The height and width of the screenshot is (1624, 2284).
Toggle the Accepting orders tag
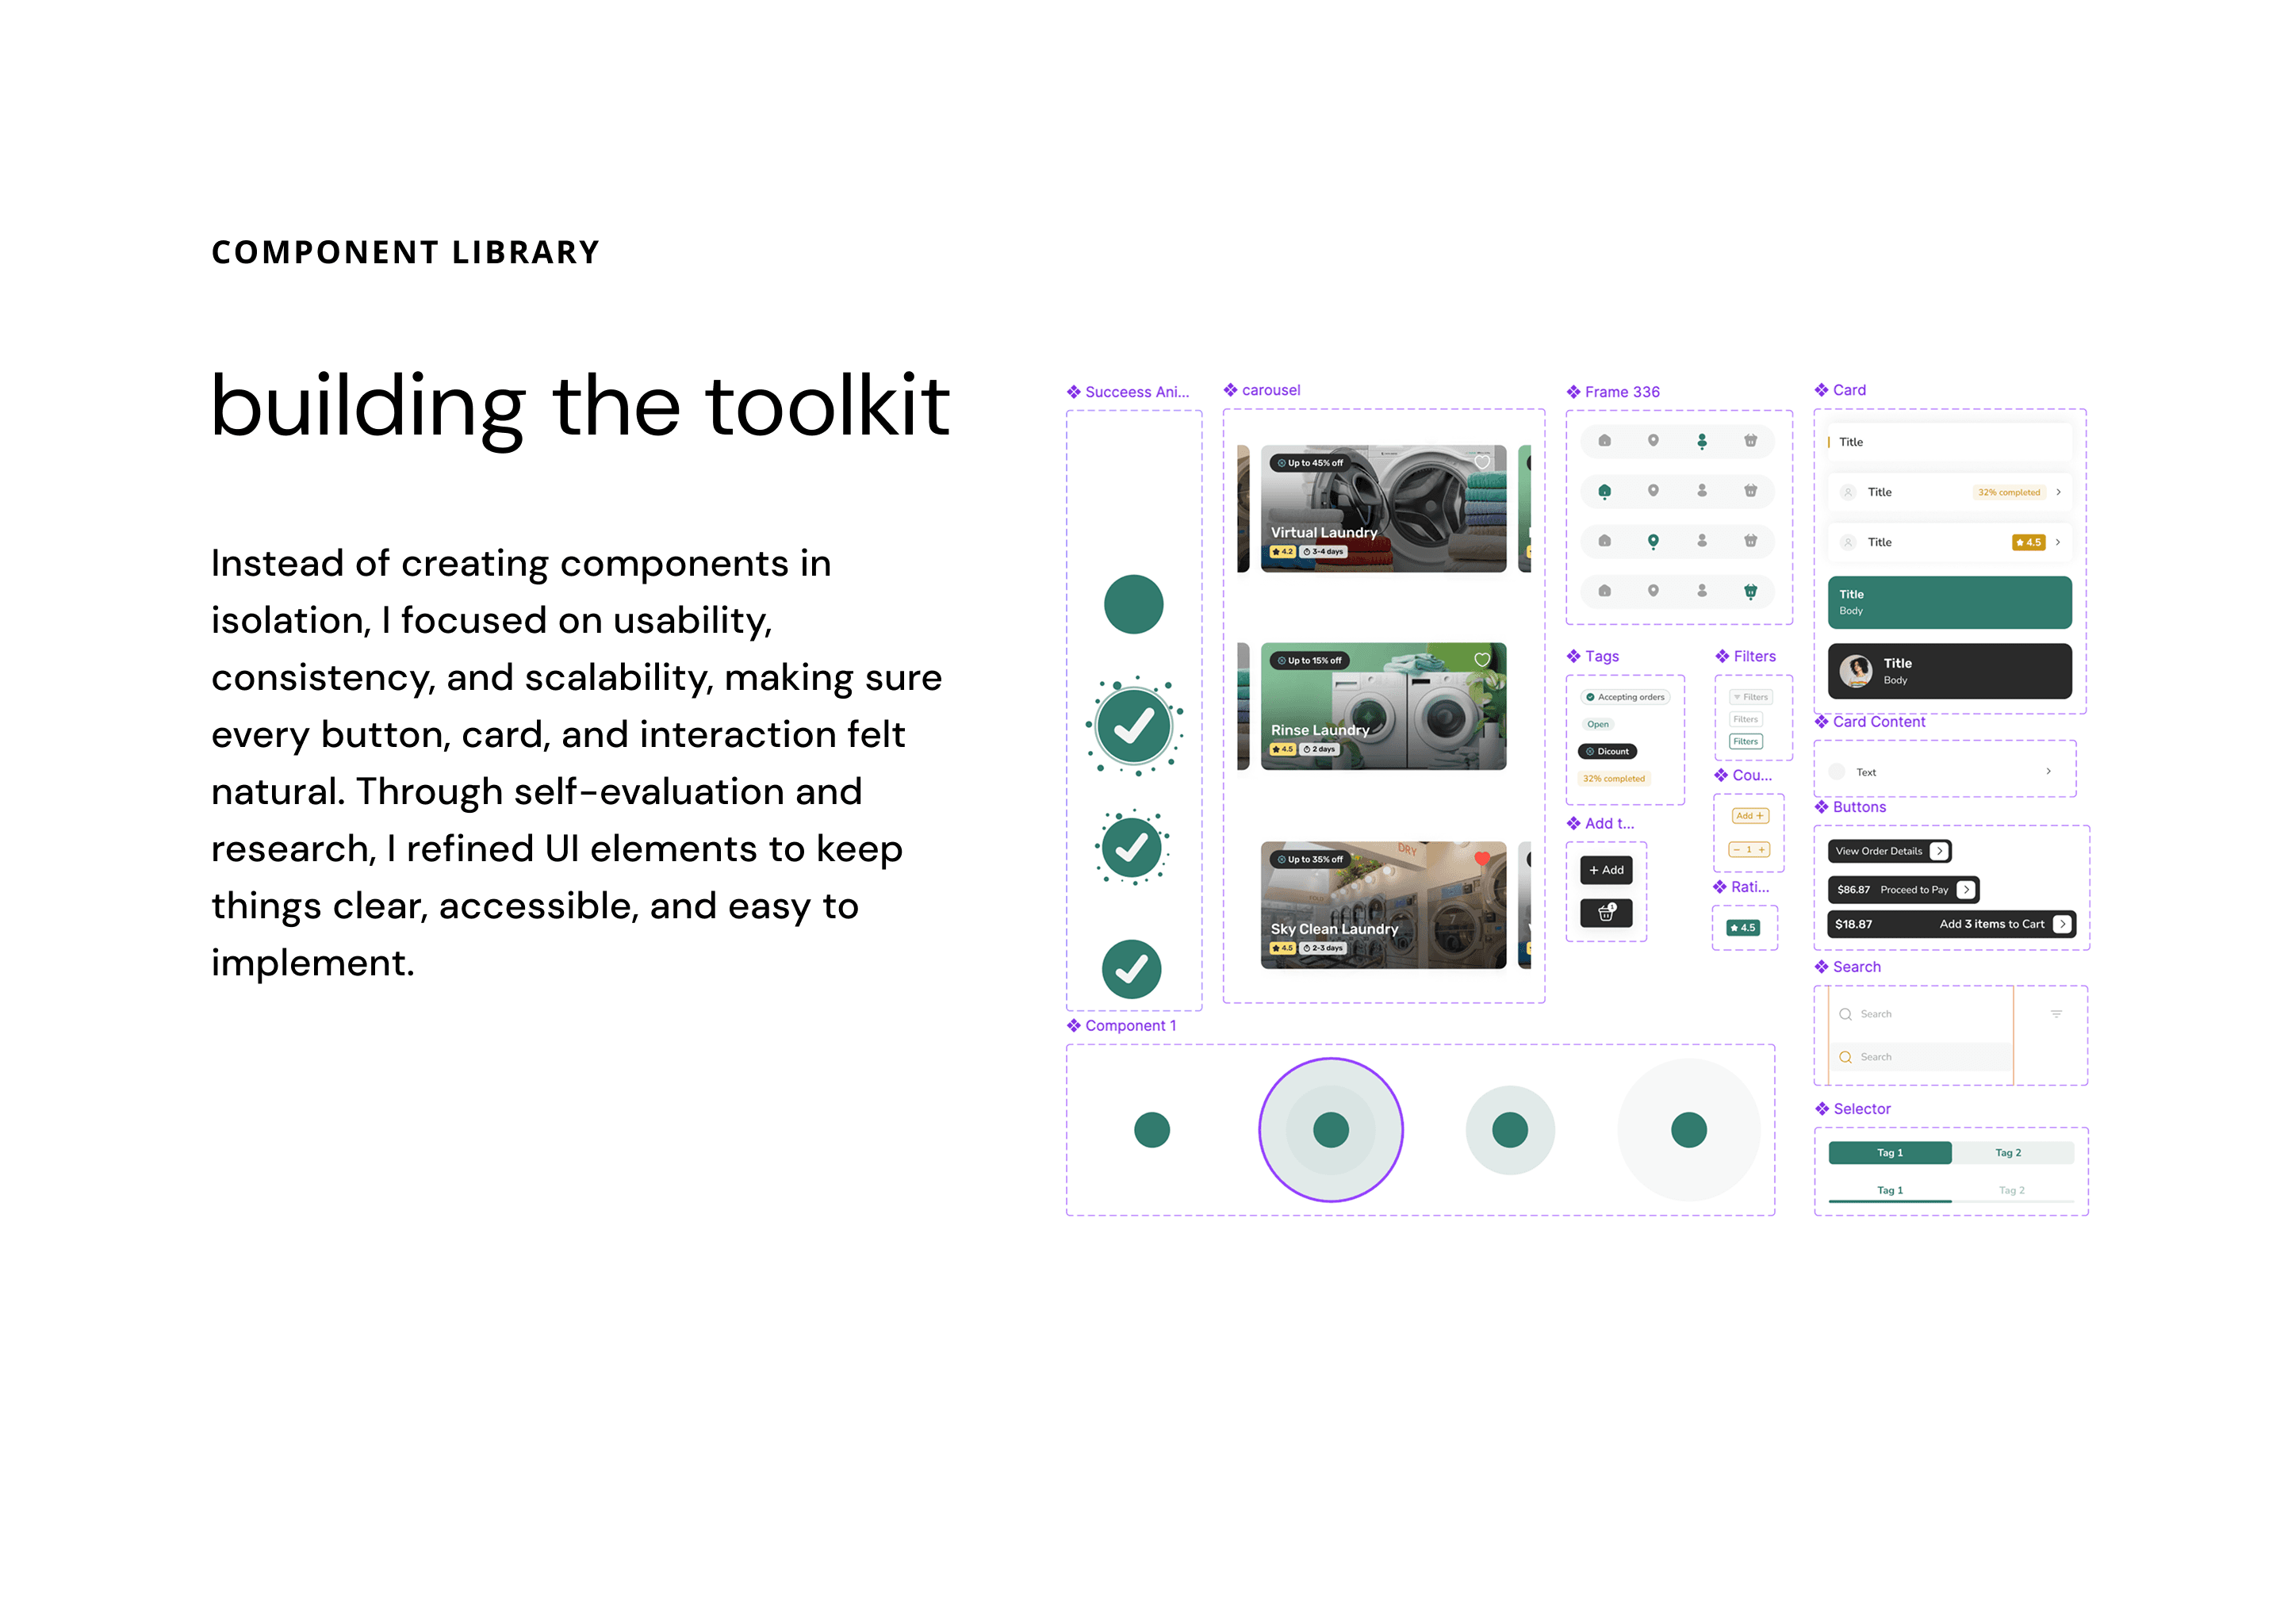coord(1625,697)
